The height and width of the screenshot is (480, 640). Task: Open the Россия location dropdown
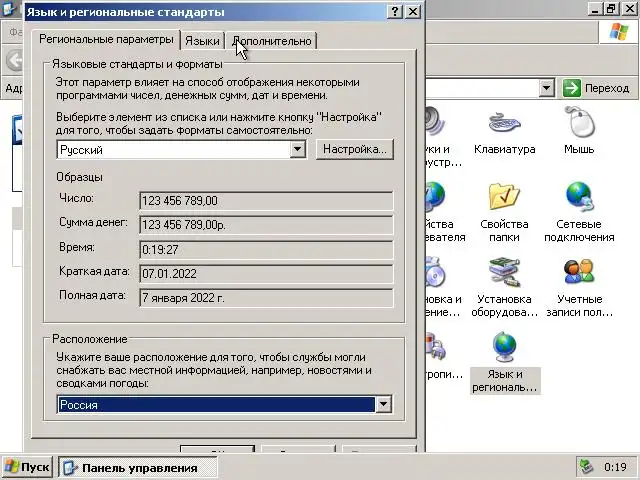coord(383,404)
